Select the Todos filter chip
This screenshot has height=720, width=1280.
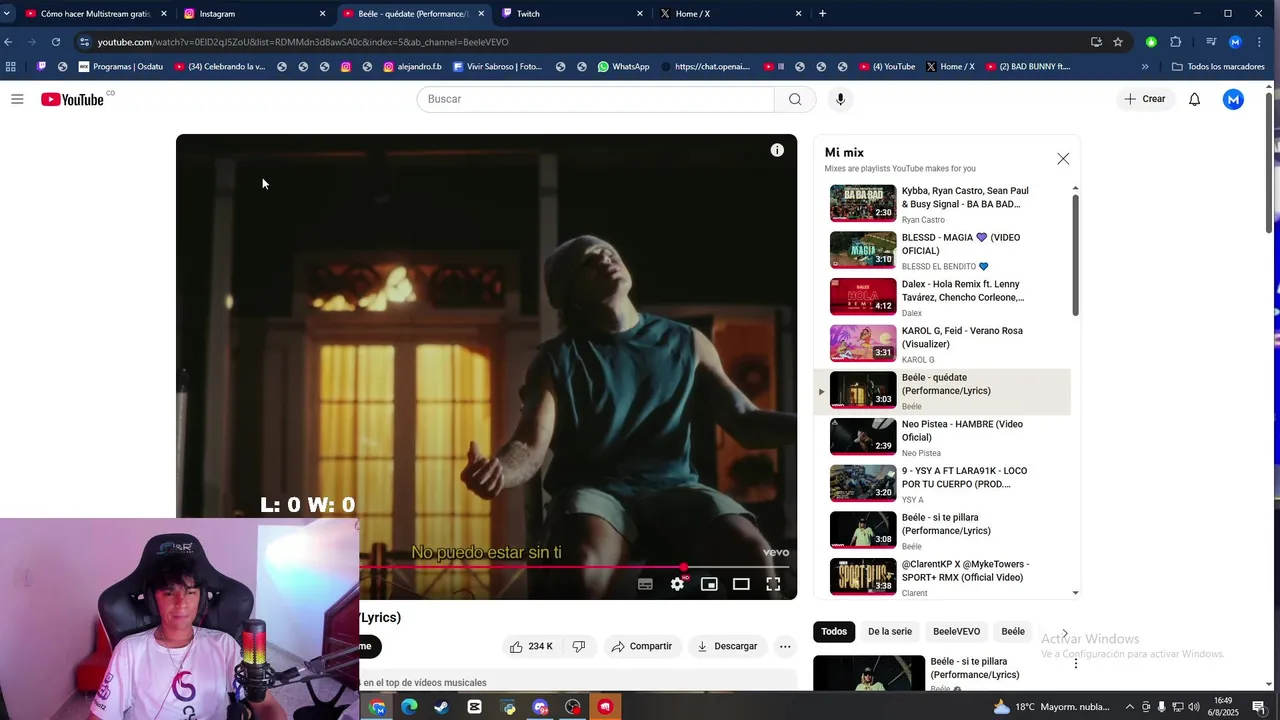tap(834, 631)
